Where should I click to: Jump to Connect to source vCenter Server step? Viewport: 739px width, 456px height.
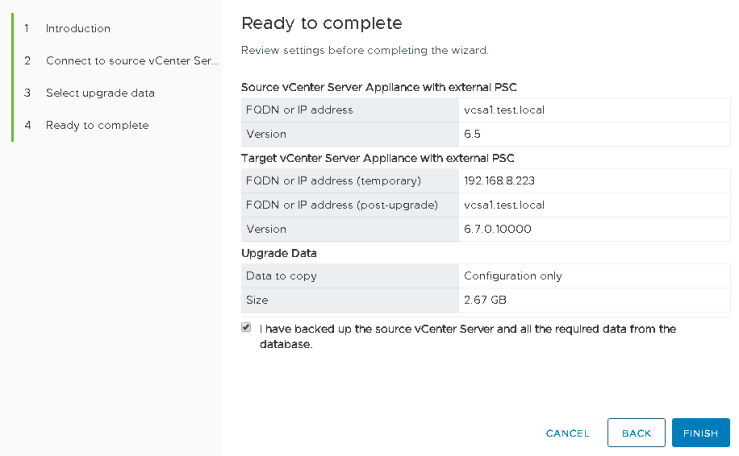131,61
